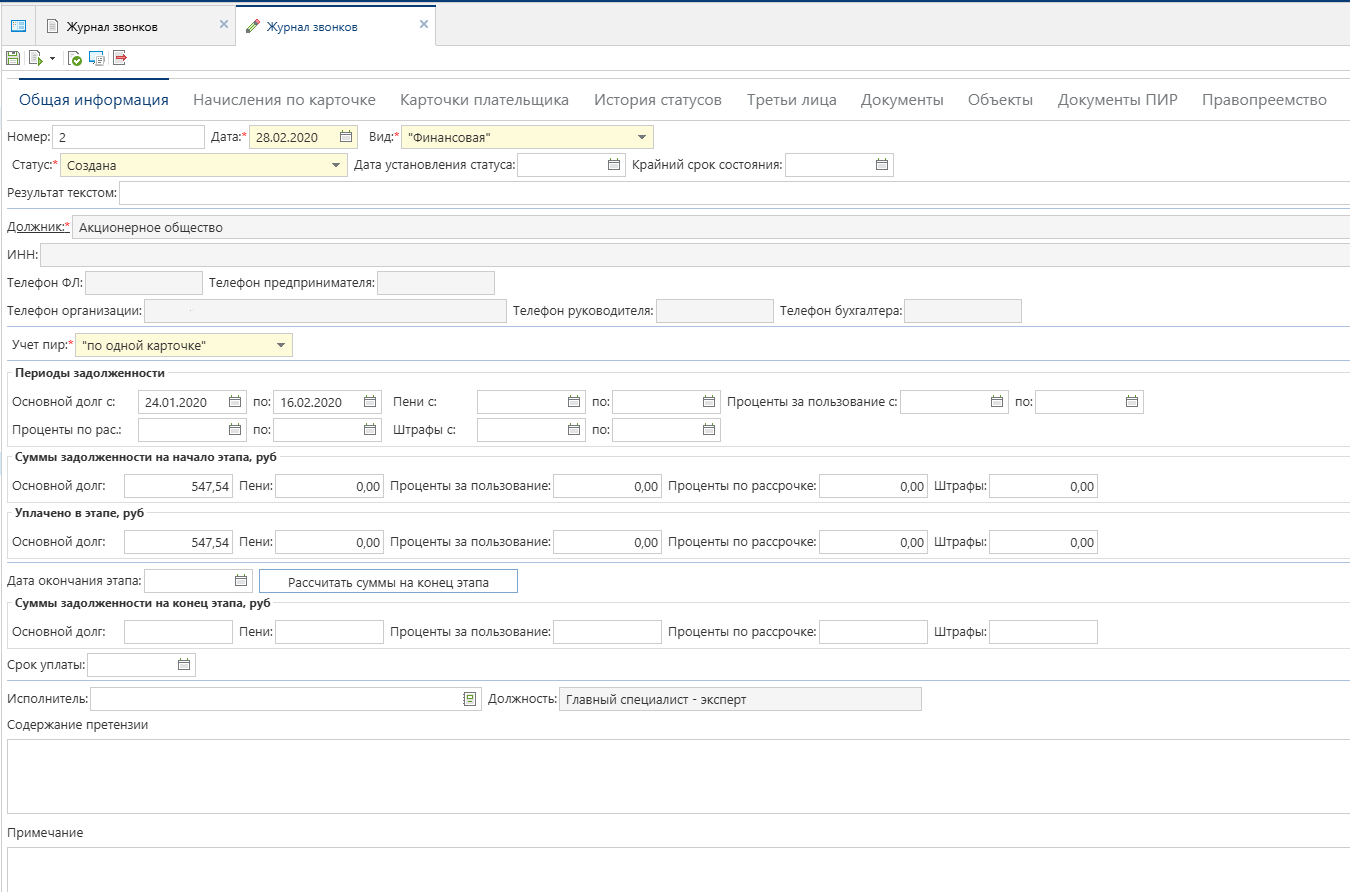Click Пени field in конец этапа section
Image resolution: width=1350 pixels, height=892 pixels.
coord(330,632)
